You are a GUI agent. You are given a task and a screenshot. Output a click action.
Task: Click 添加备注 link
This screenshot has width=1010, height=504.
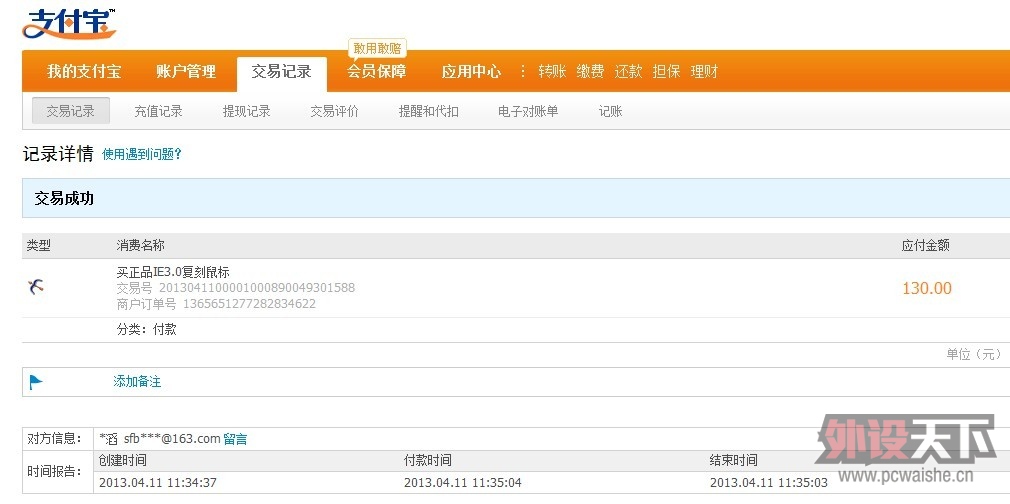(137, 381)
